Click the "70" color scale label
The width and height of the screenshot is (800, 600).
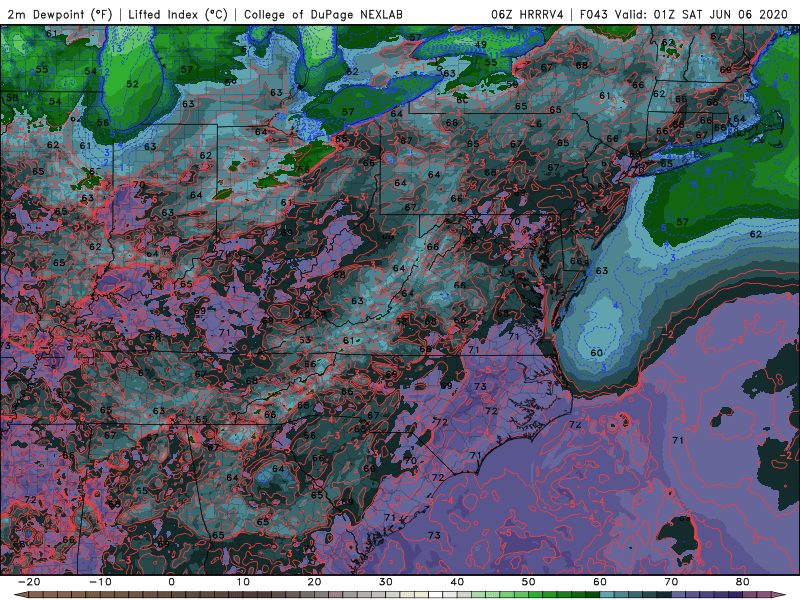671,582
